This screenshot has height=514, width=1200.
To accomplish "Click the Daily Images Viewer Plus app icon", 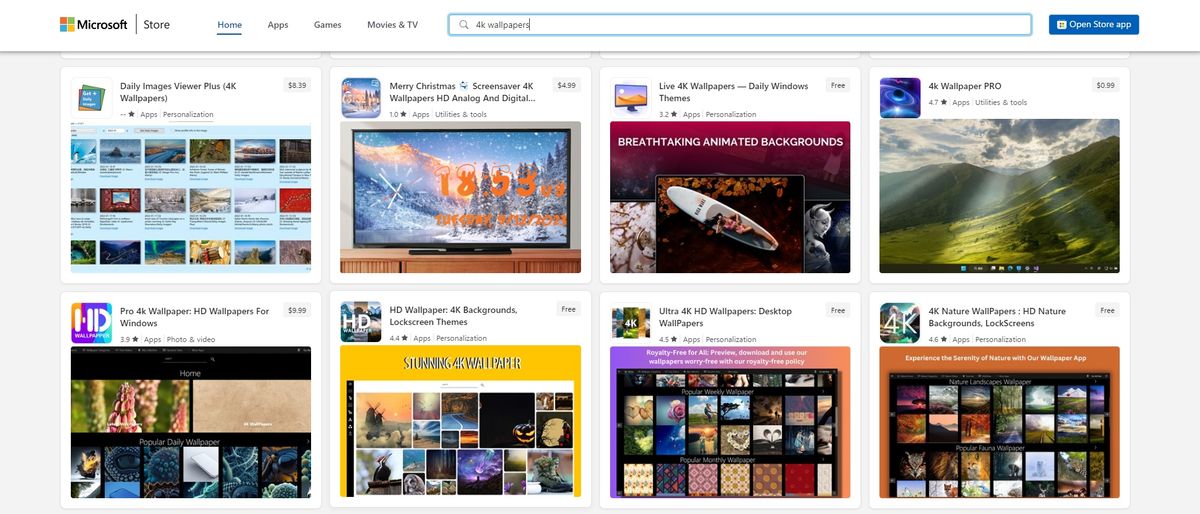I will [92, 98].
